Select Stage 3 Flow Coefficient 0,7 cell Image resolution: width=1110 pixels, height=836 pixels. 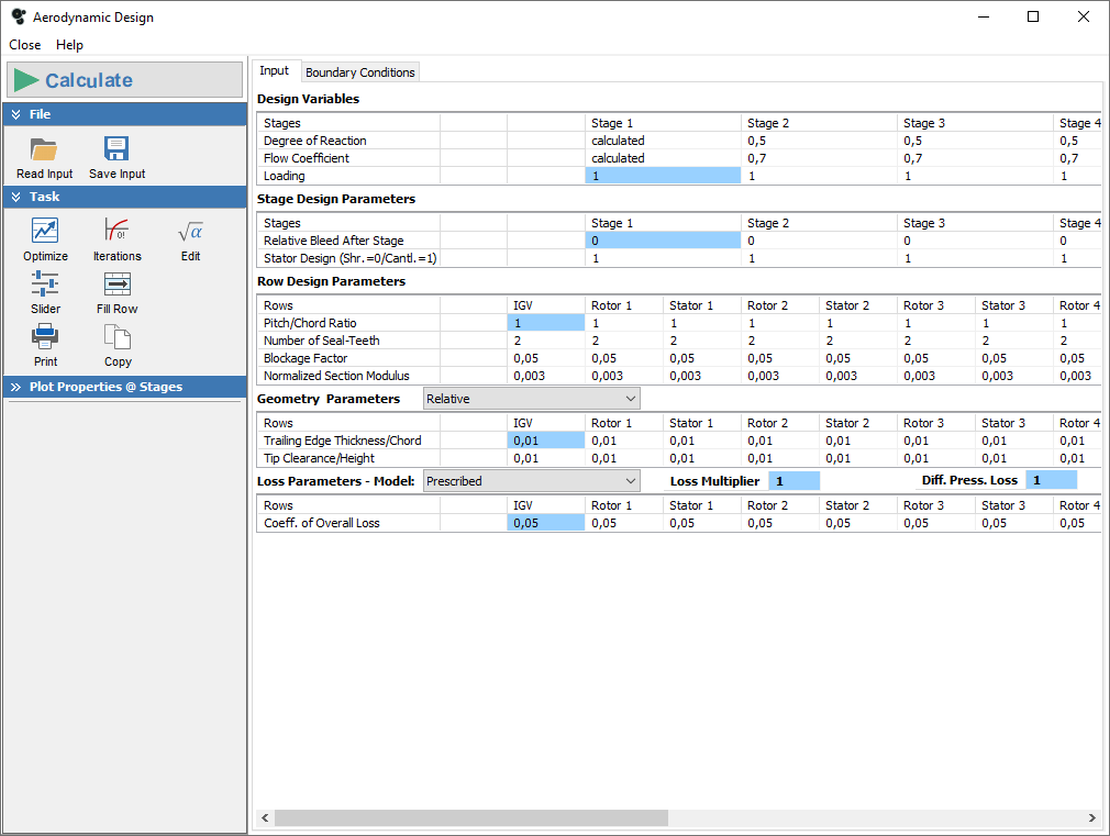975,159
